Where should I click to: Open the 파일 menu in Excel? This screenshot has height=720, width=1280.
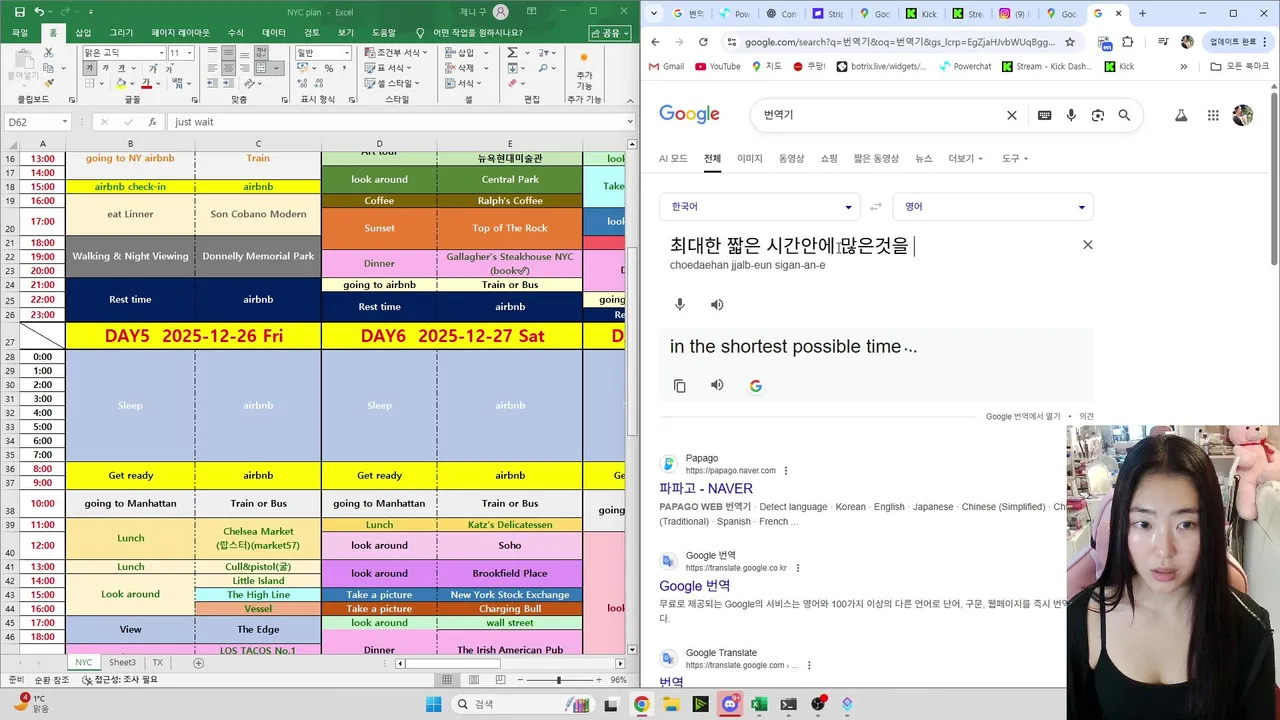click(20, 33)
